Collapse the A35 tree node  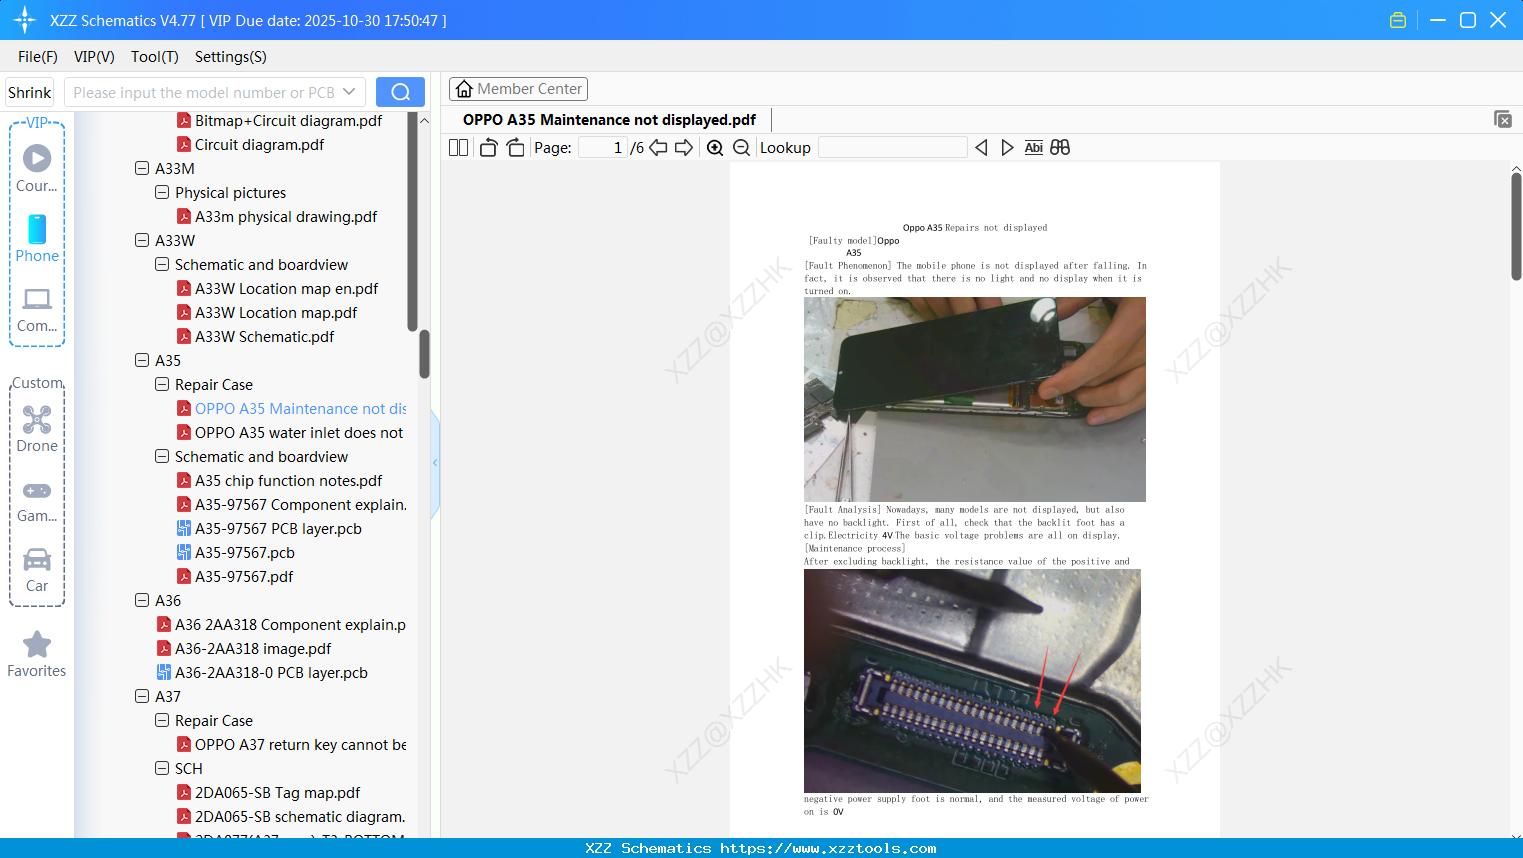[142, 361]
